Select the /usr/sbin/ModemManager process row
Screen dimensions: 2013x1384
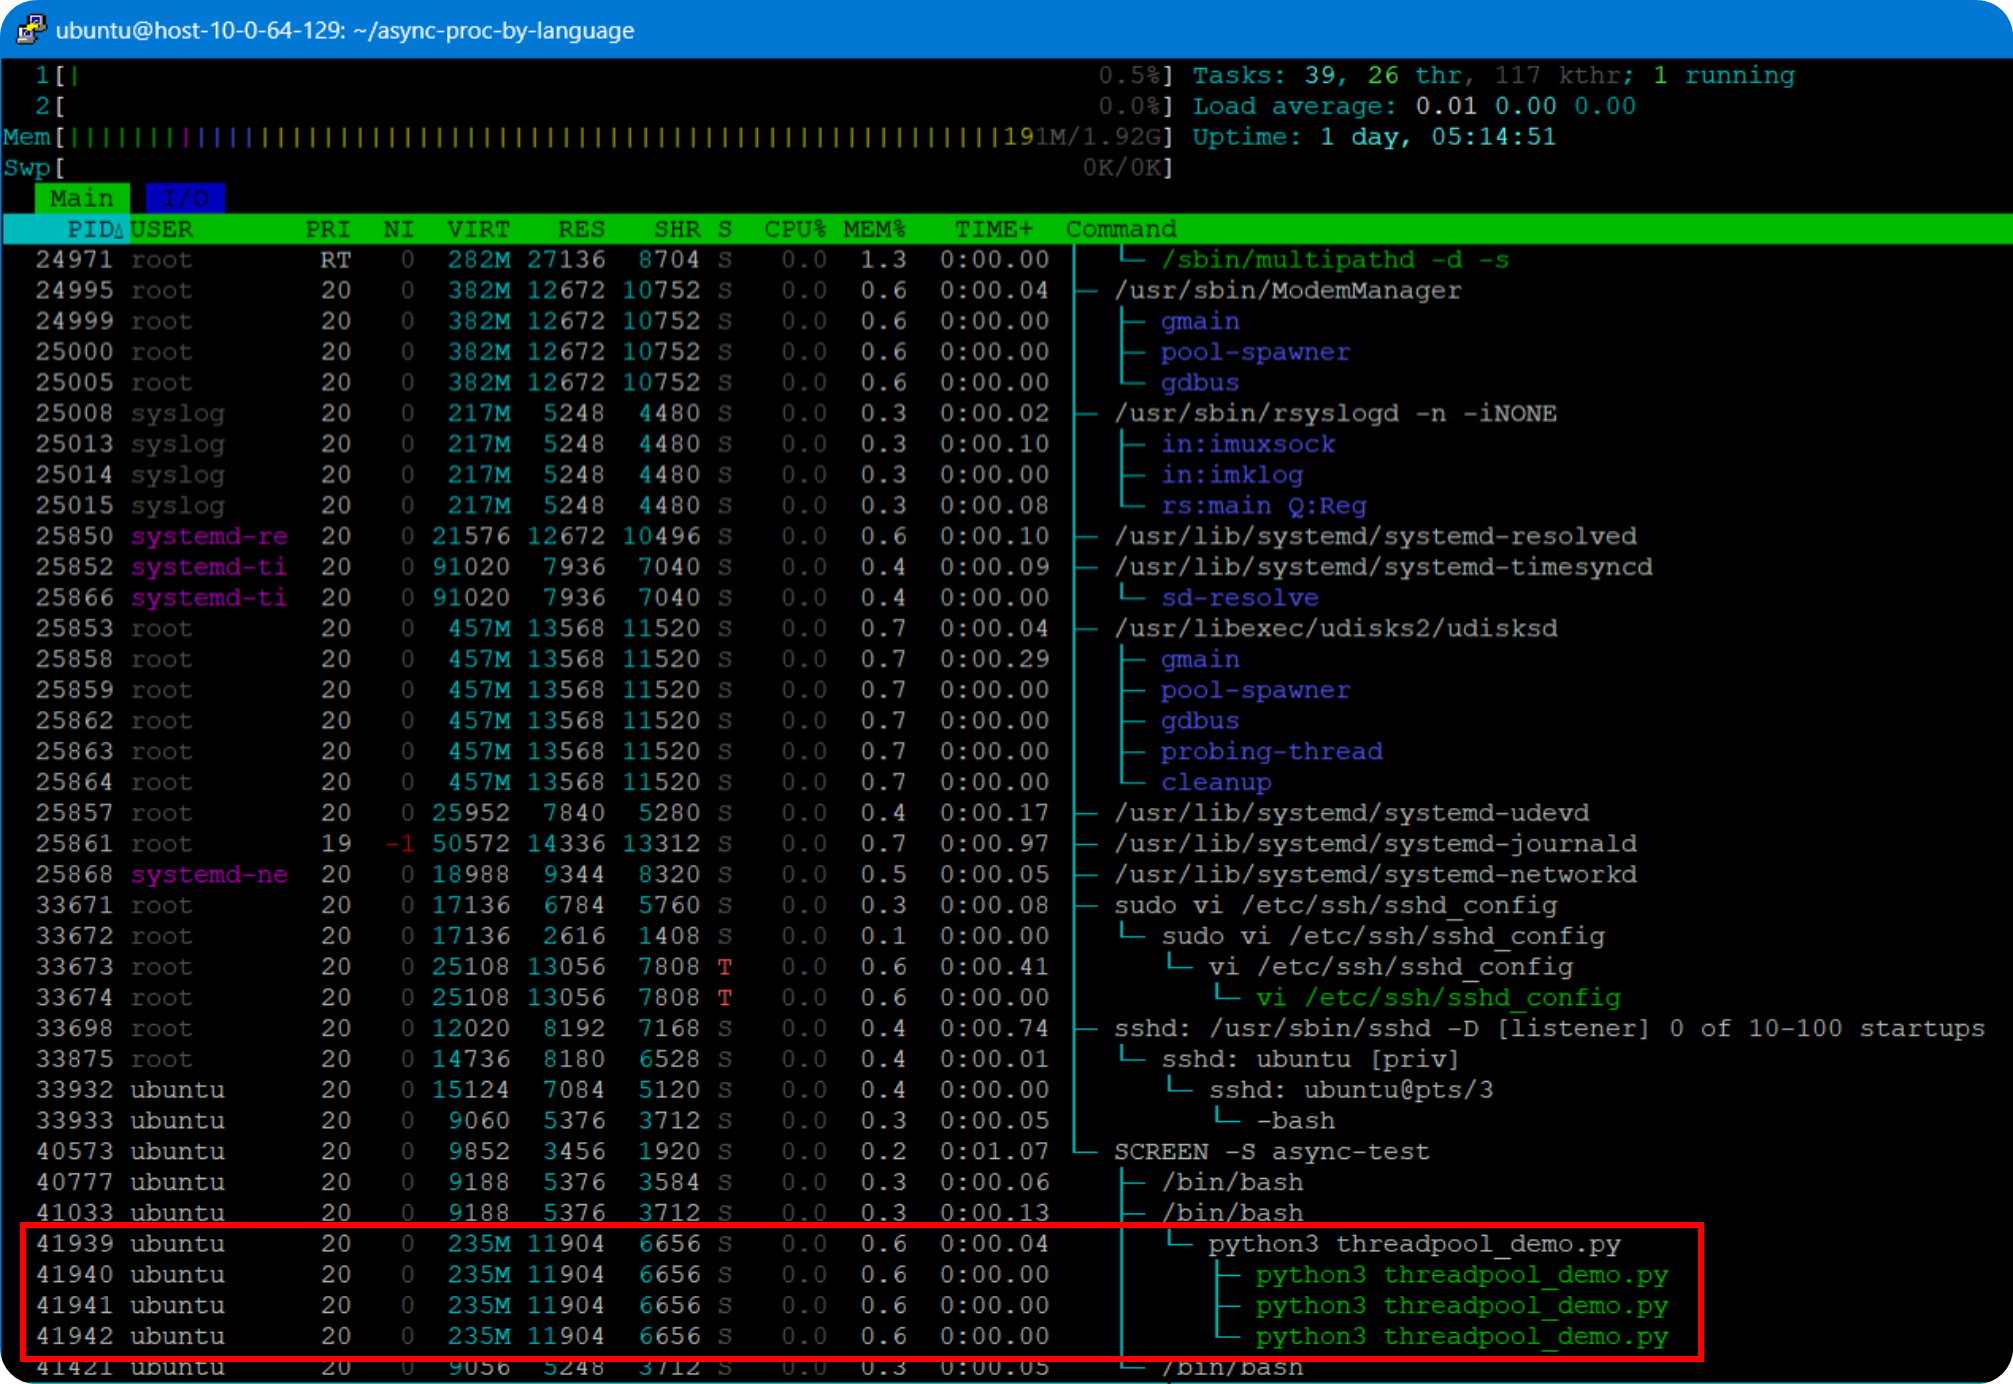tap(1287, 290)
